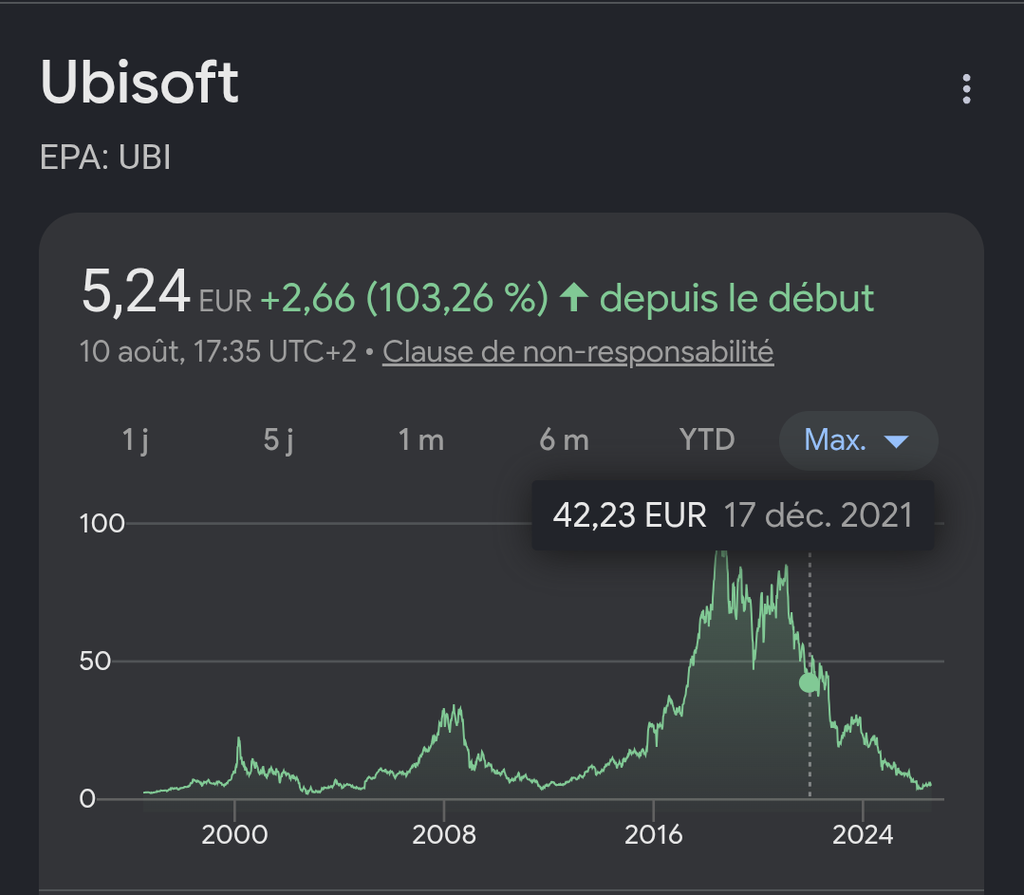Image resolution: width=1024 pixels, height=895 pixels.
Task: Click the EPA: UBI ticker label
Action: point(105,157)
